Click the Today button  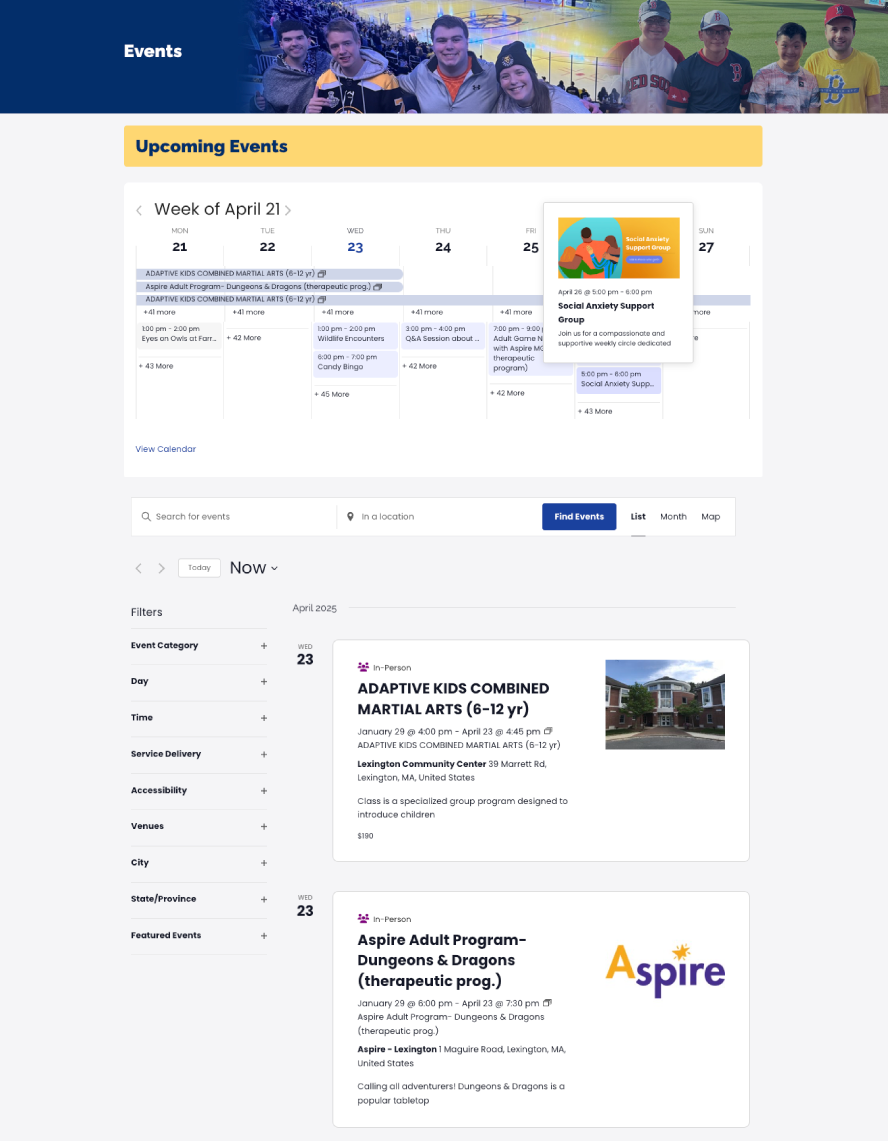pyautogui.click(x=199, y=568)
